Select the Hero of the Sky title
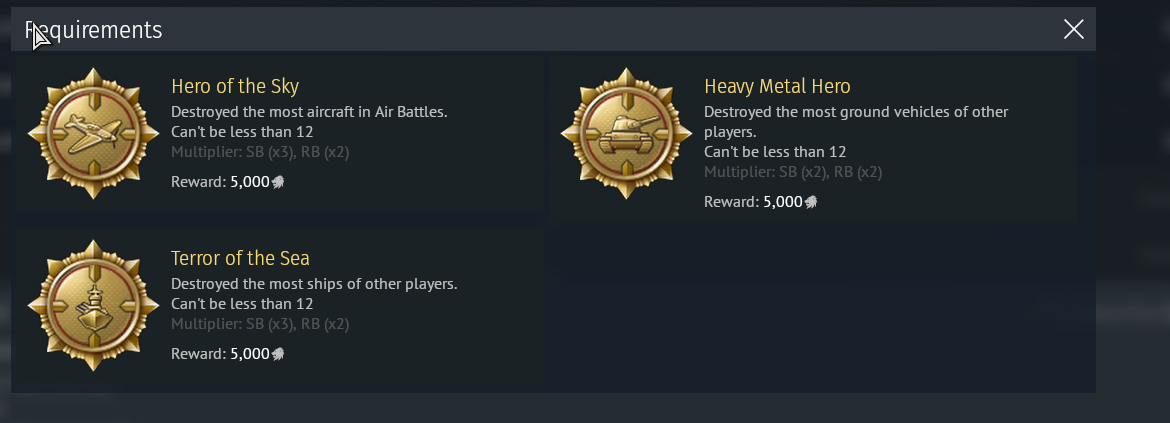 pos(235,87)
